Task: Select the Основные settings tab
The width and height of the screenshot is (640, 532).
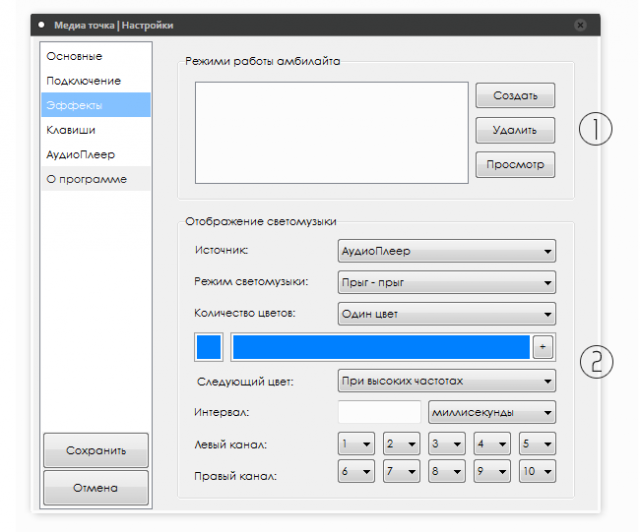Action: click(95, 56)
